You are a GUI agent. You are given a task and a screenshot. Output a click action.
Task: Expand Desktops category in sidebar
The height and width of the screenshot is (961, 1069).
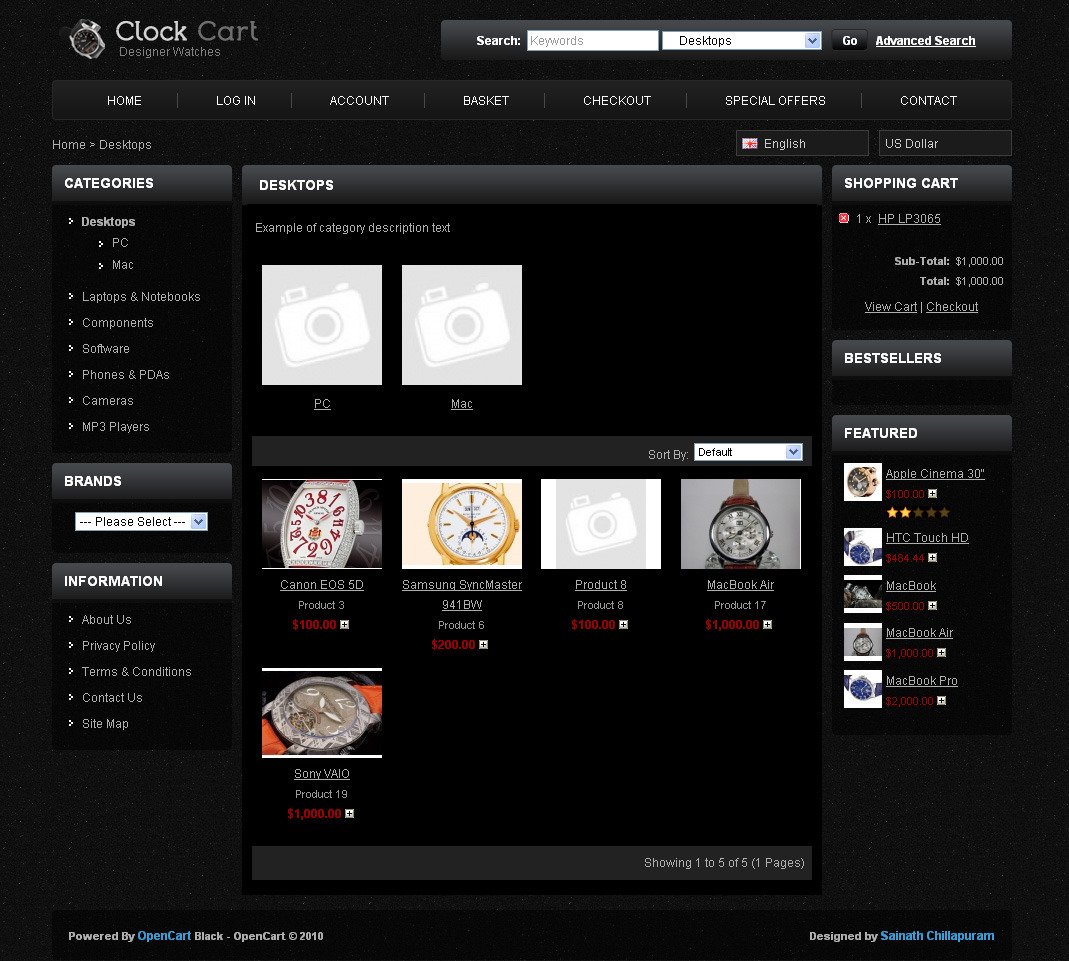coord(108,222)
